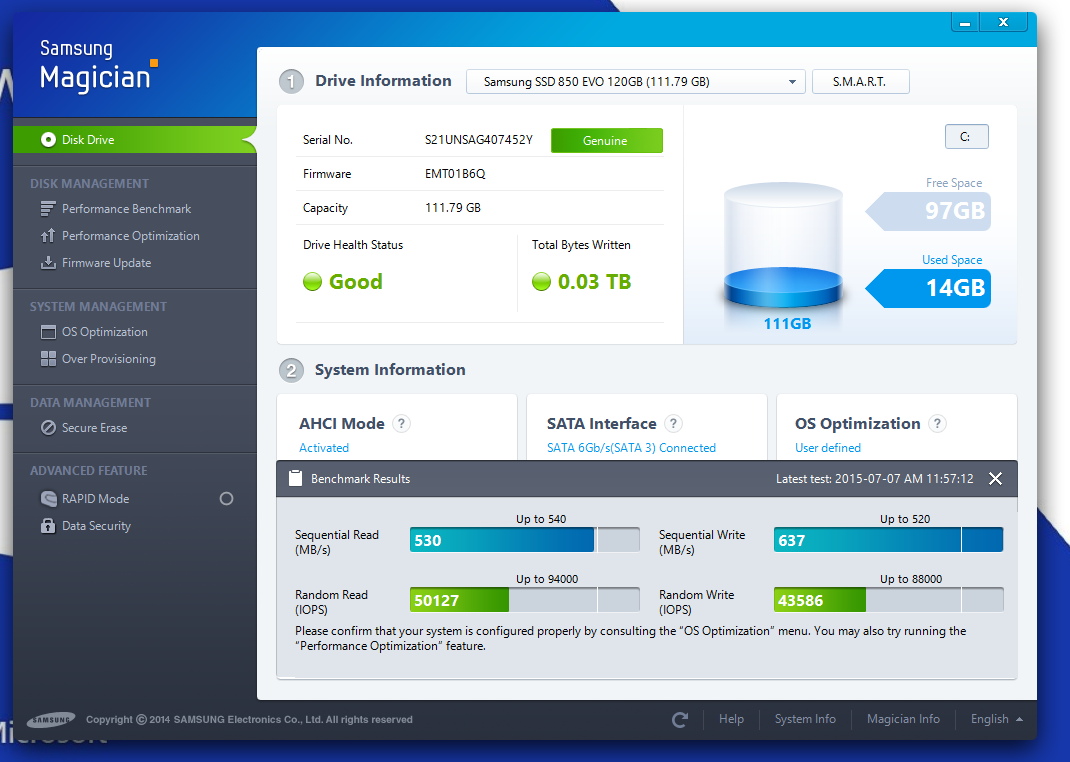Open Secure Erase
Viewport: 1070px width, 762px height.
click(x=94, y=428)
